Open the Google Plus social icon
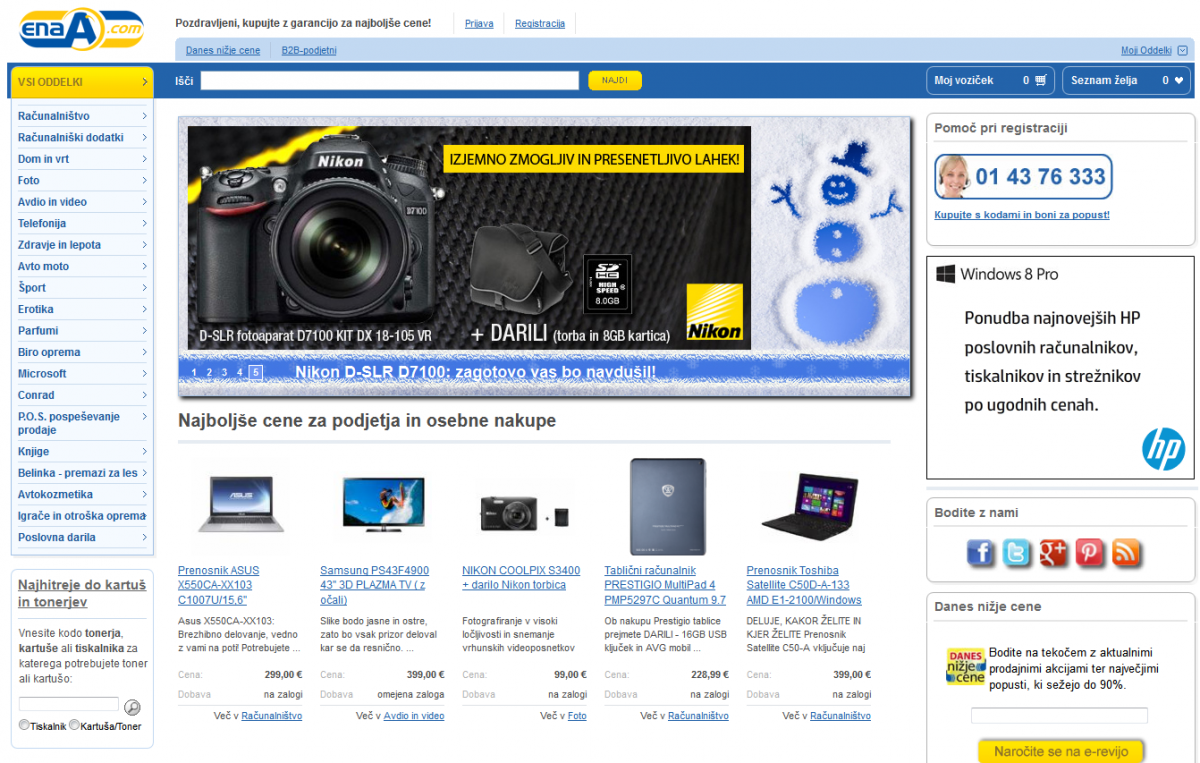The height and width of the screenshot is (763, 1200). (1053, 552)
